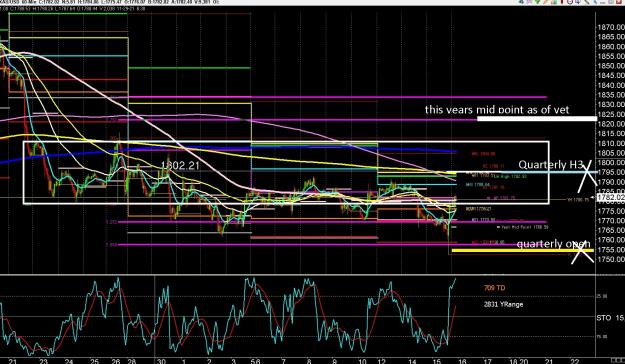Click the 1800.00 price axis label
Viewport: 625px width, 364px height.
coord(611,163)
